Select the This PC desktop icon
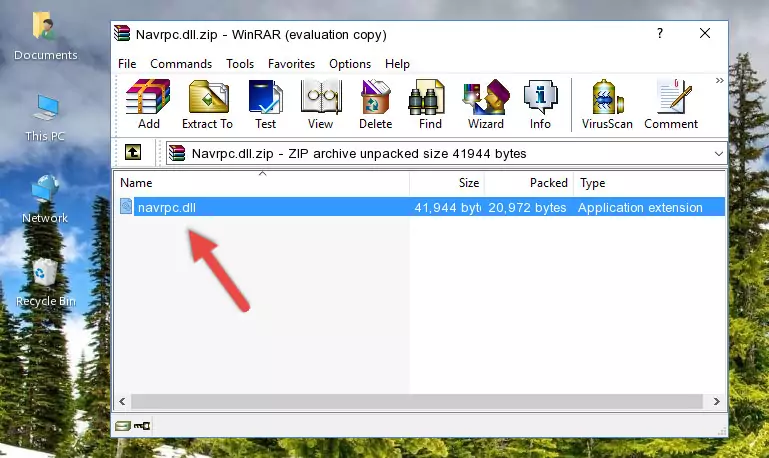This screenshot has width=769, height=458. (45, 118)
